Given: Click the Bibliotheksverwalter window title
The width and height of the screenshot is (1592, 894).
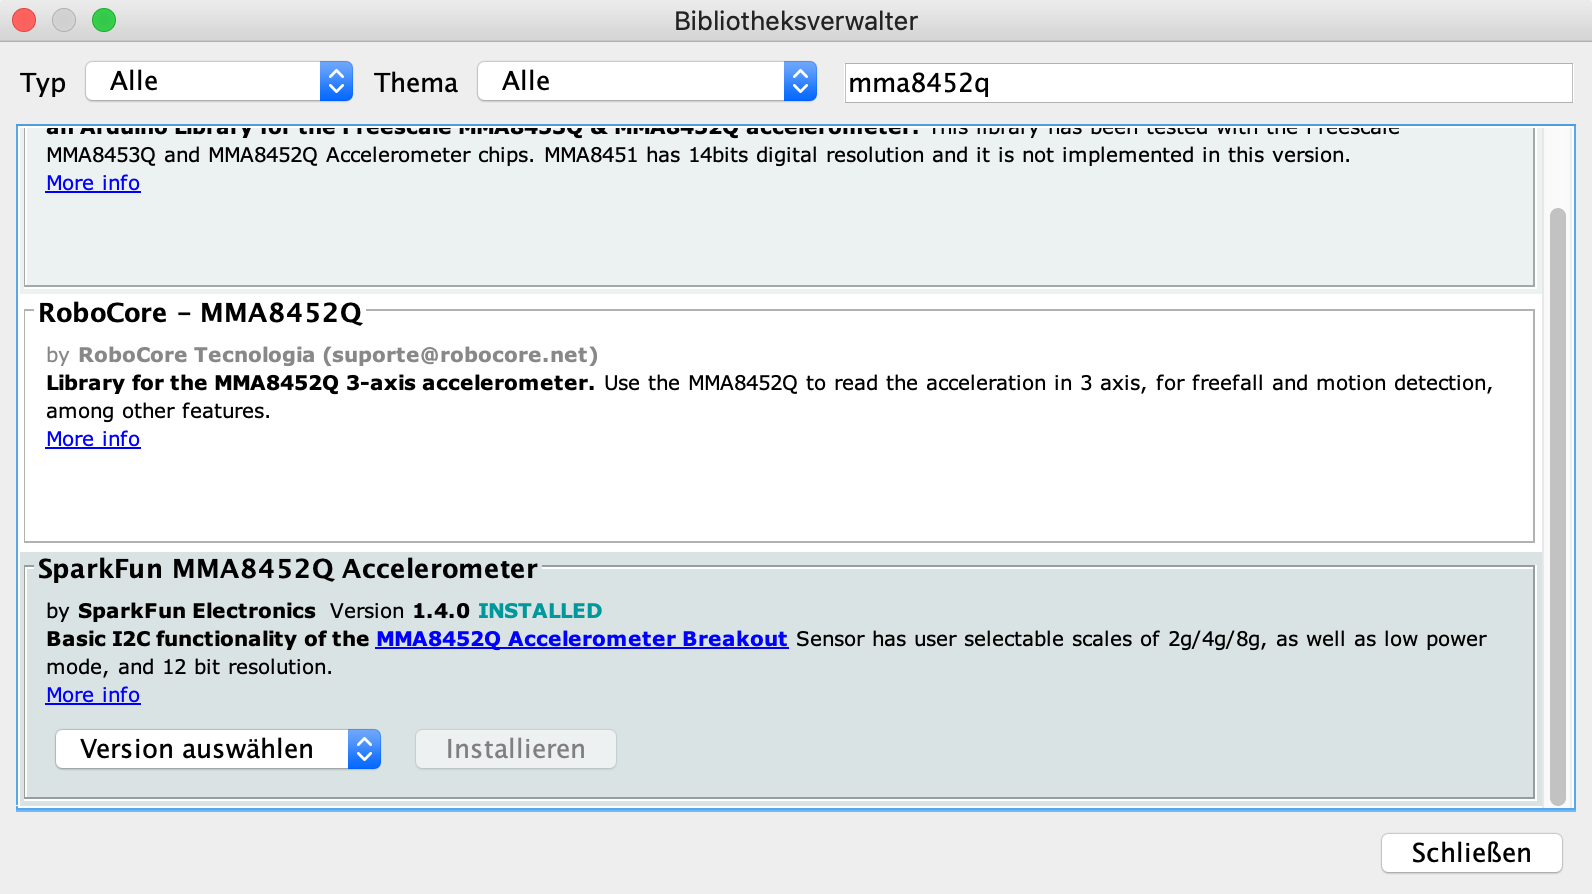Looking at the screenshot, I should pyautogui.click(x=796, y=21).
